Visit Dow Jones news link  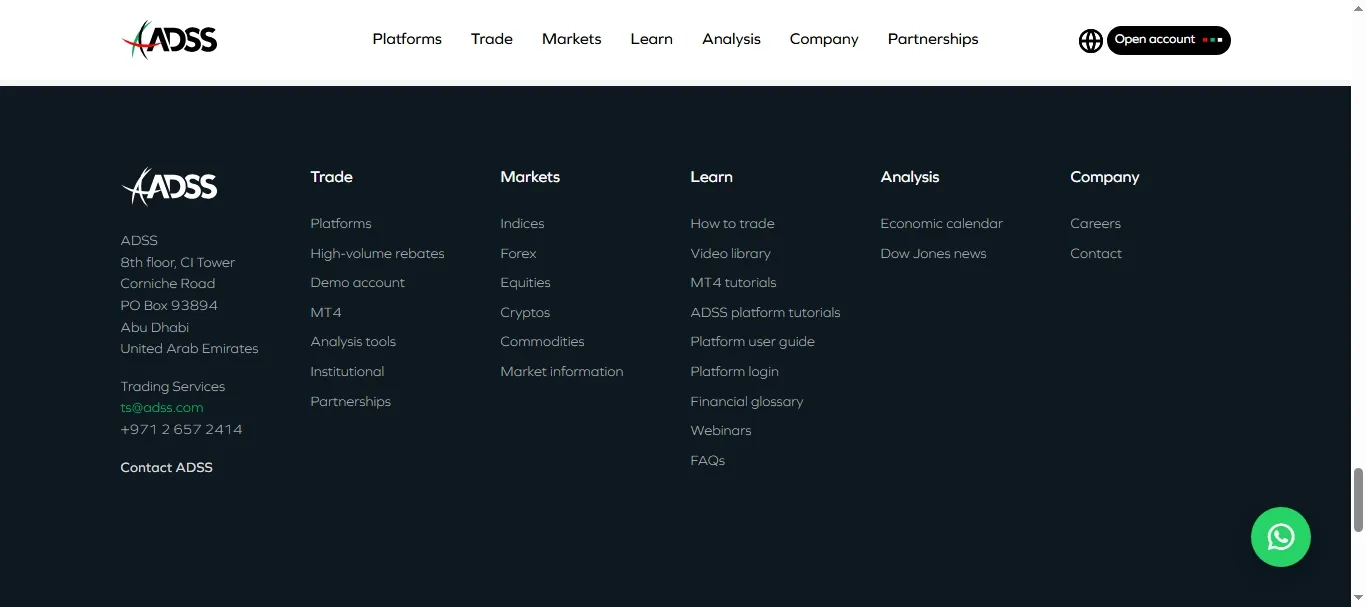(933, 253)
